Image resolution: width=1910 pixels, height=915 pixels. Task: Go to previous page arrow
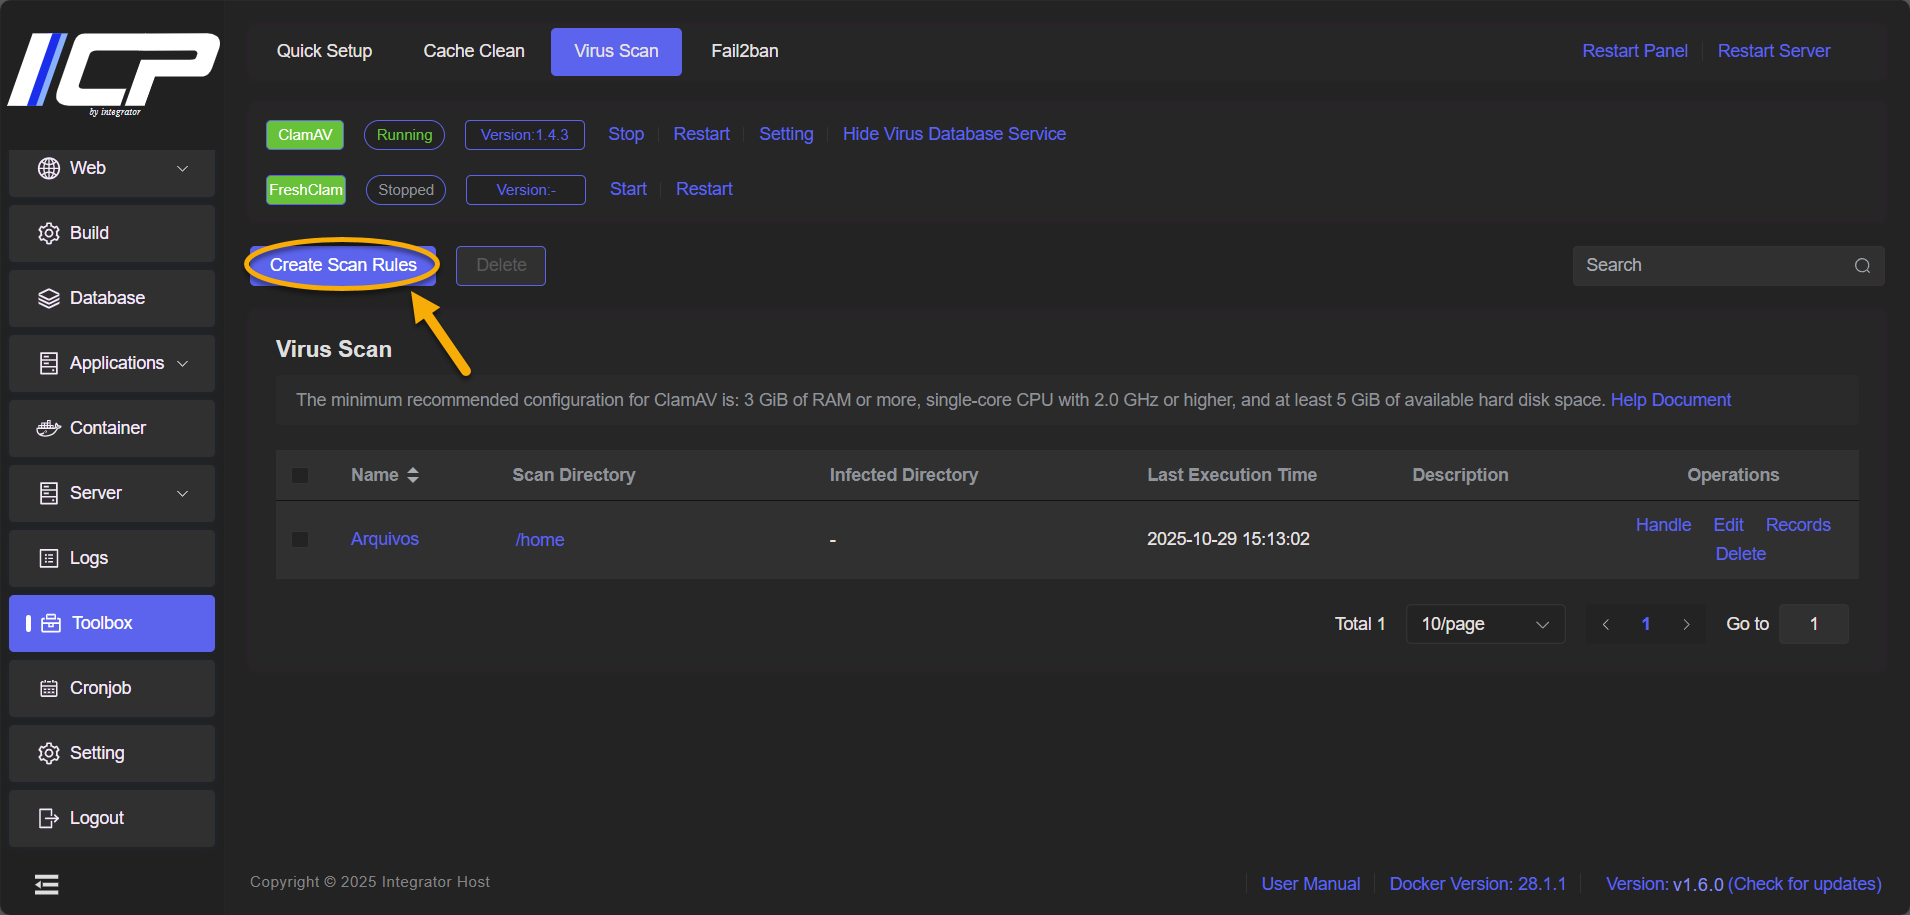click(x=1606, y=624)
